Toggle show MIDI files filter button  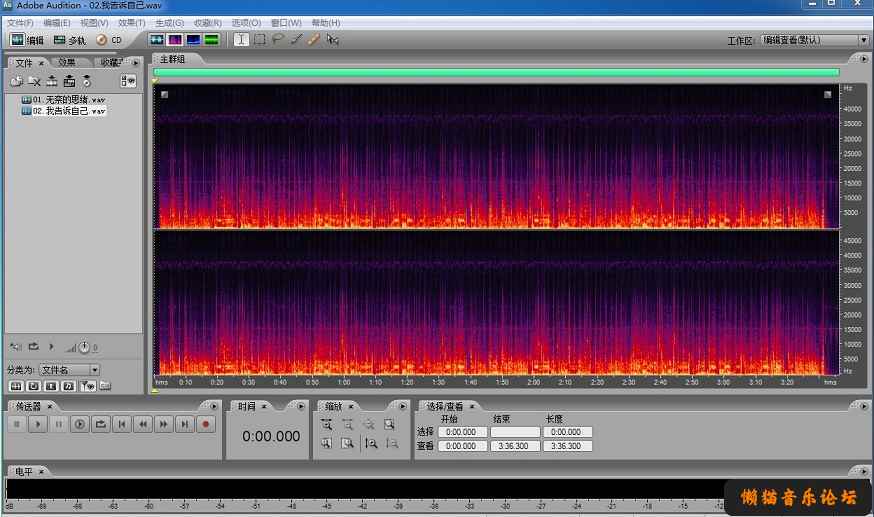(x=69, y=386)
